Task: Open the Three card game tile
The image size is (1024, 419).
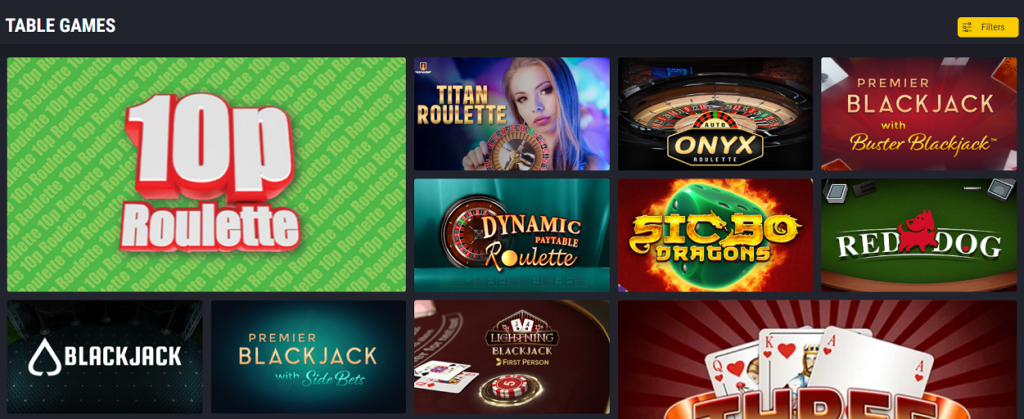Action: point(817,360)
